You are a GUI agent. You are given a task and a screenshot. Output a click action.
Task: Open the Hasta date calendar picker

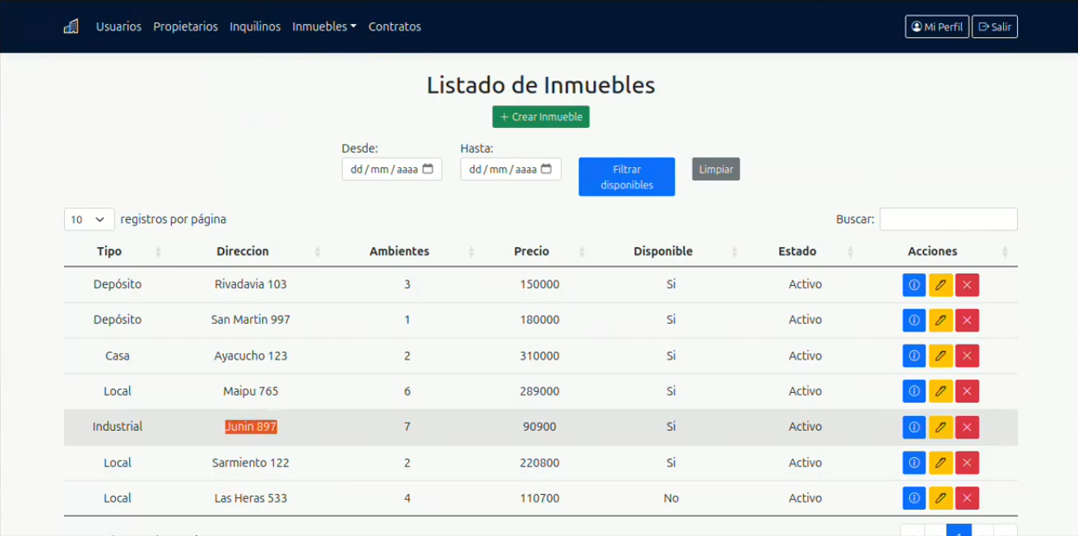(547, 169)
